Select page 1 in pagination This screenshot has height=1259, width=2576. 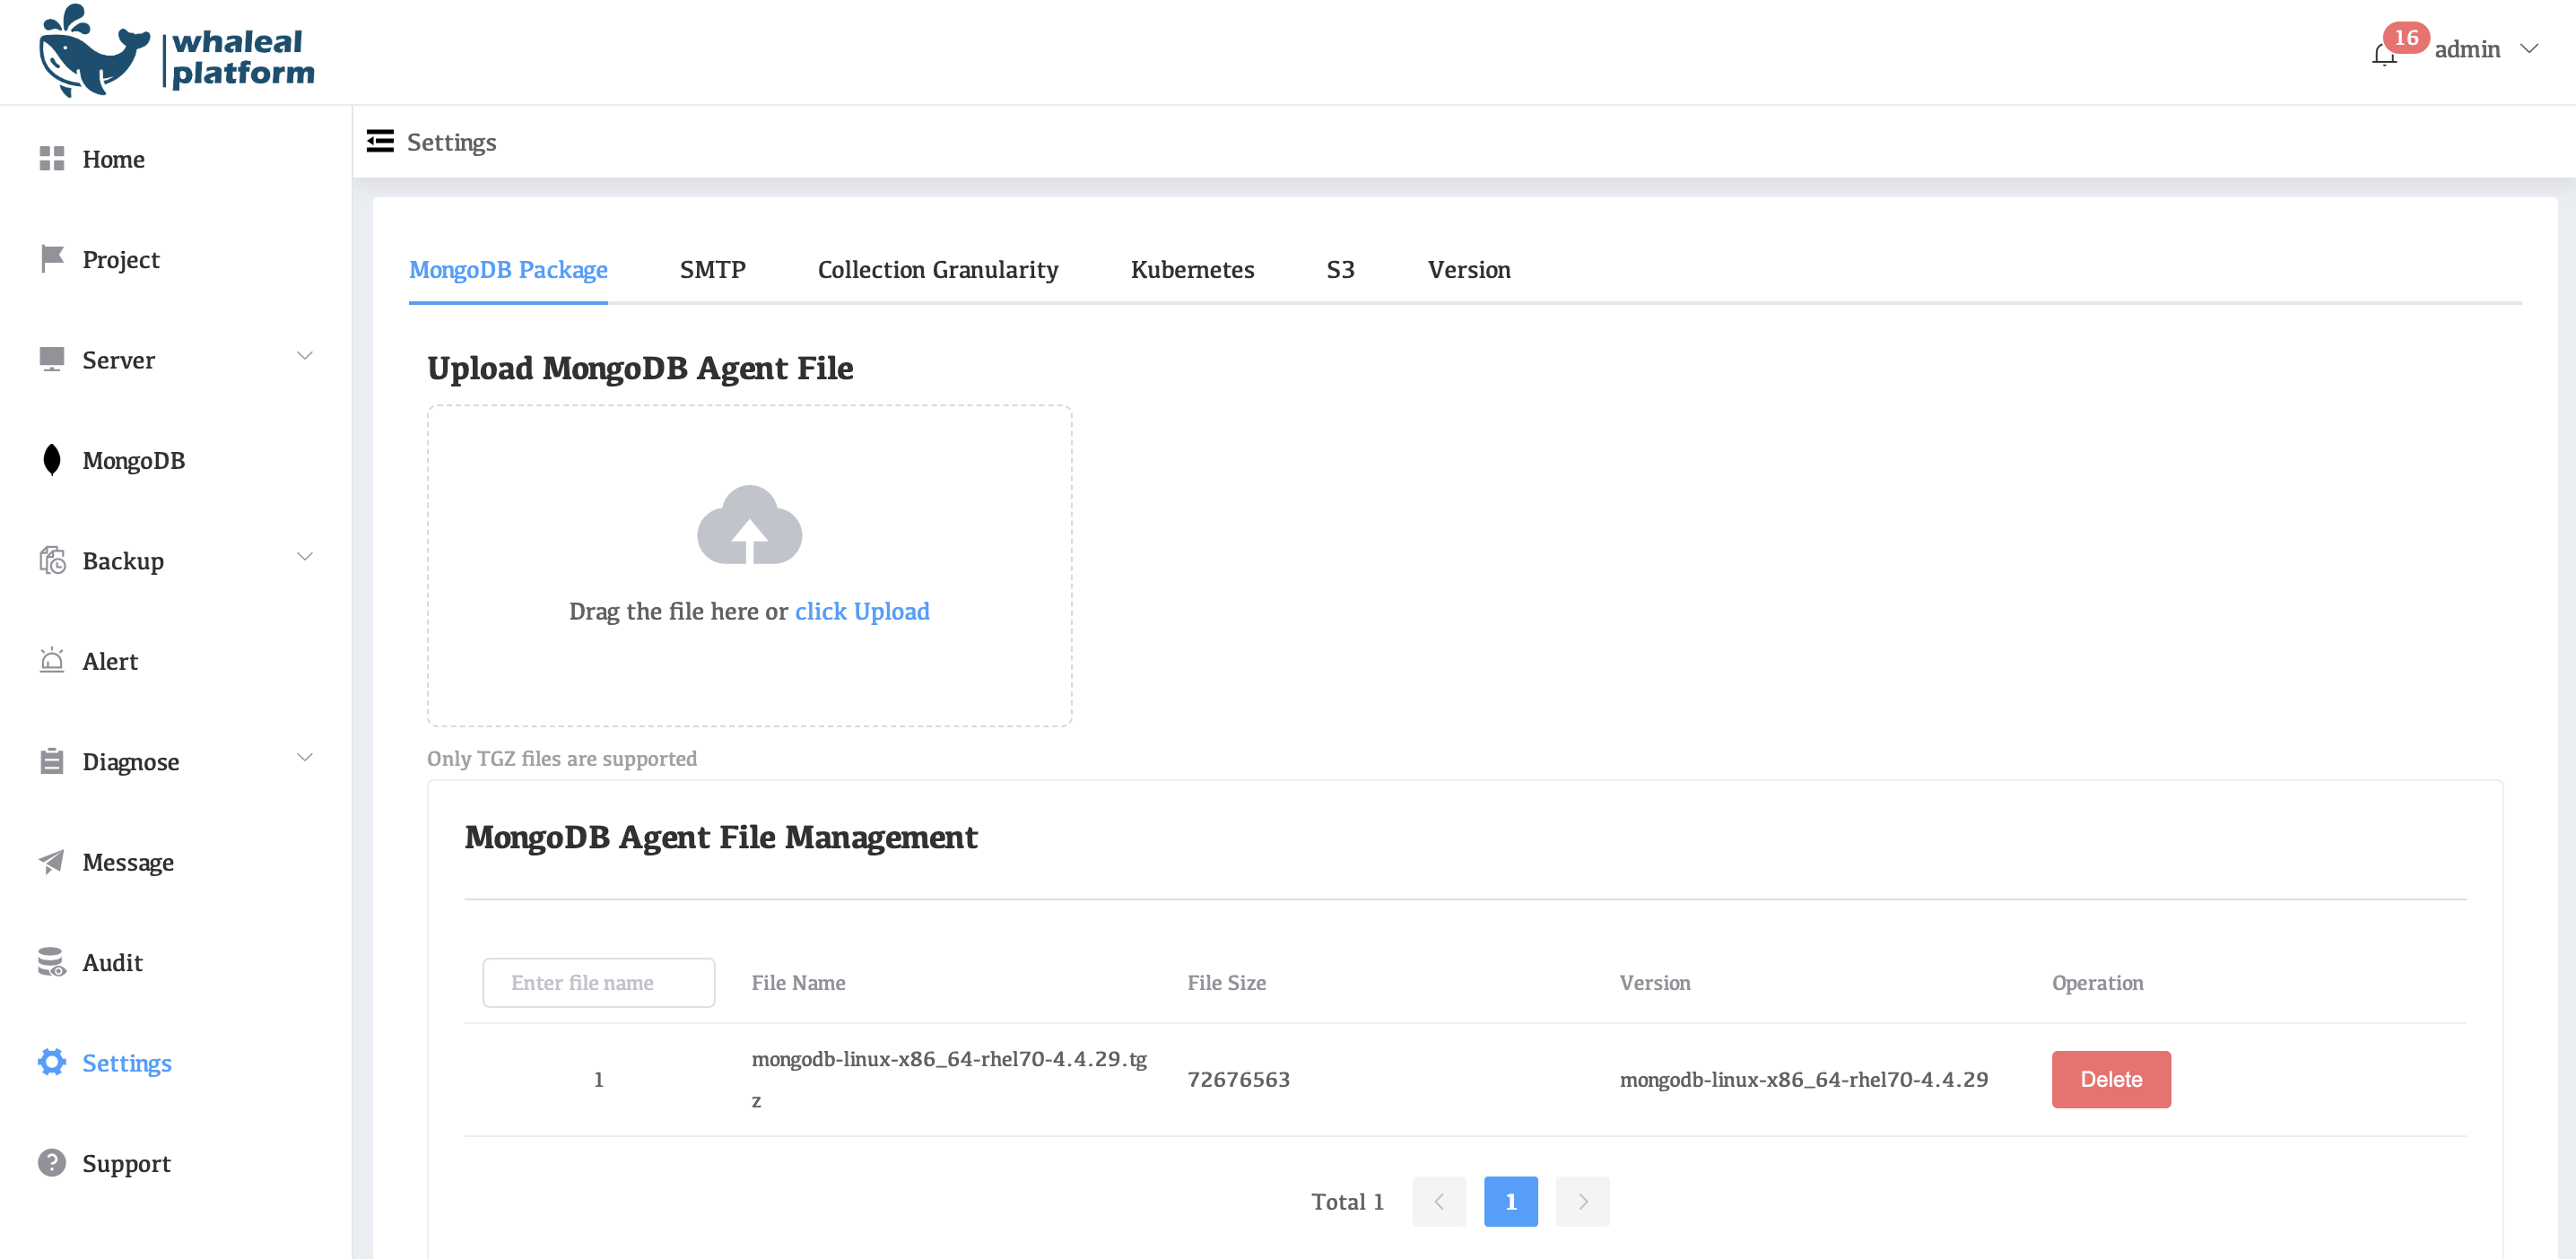1510,1201
